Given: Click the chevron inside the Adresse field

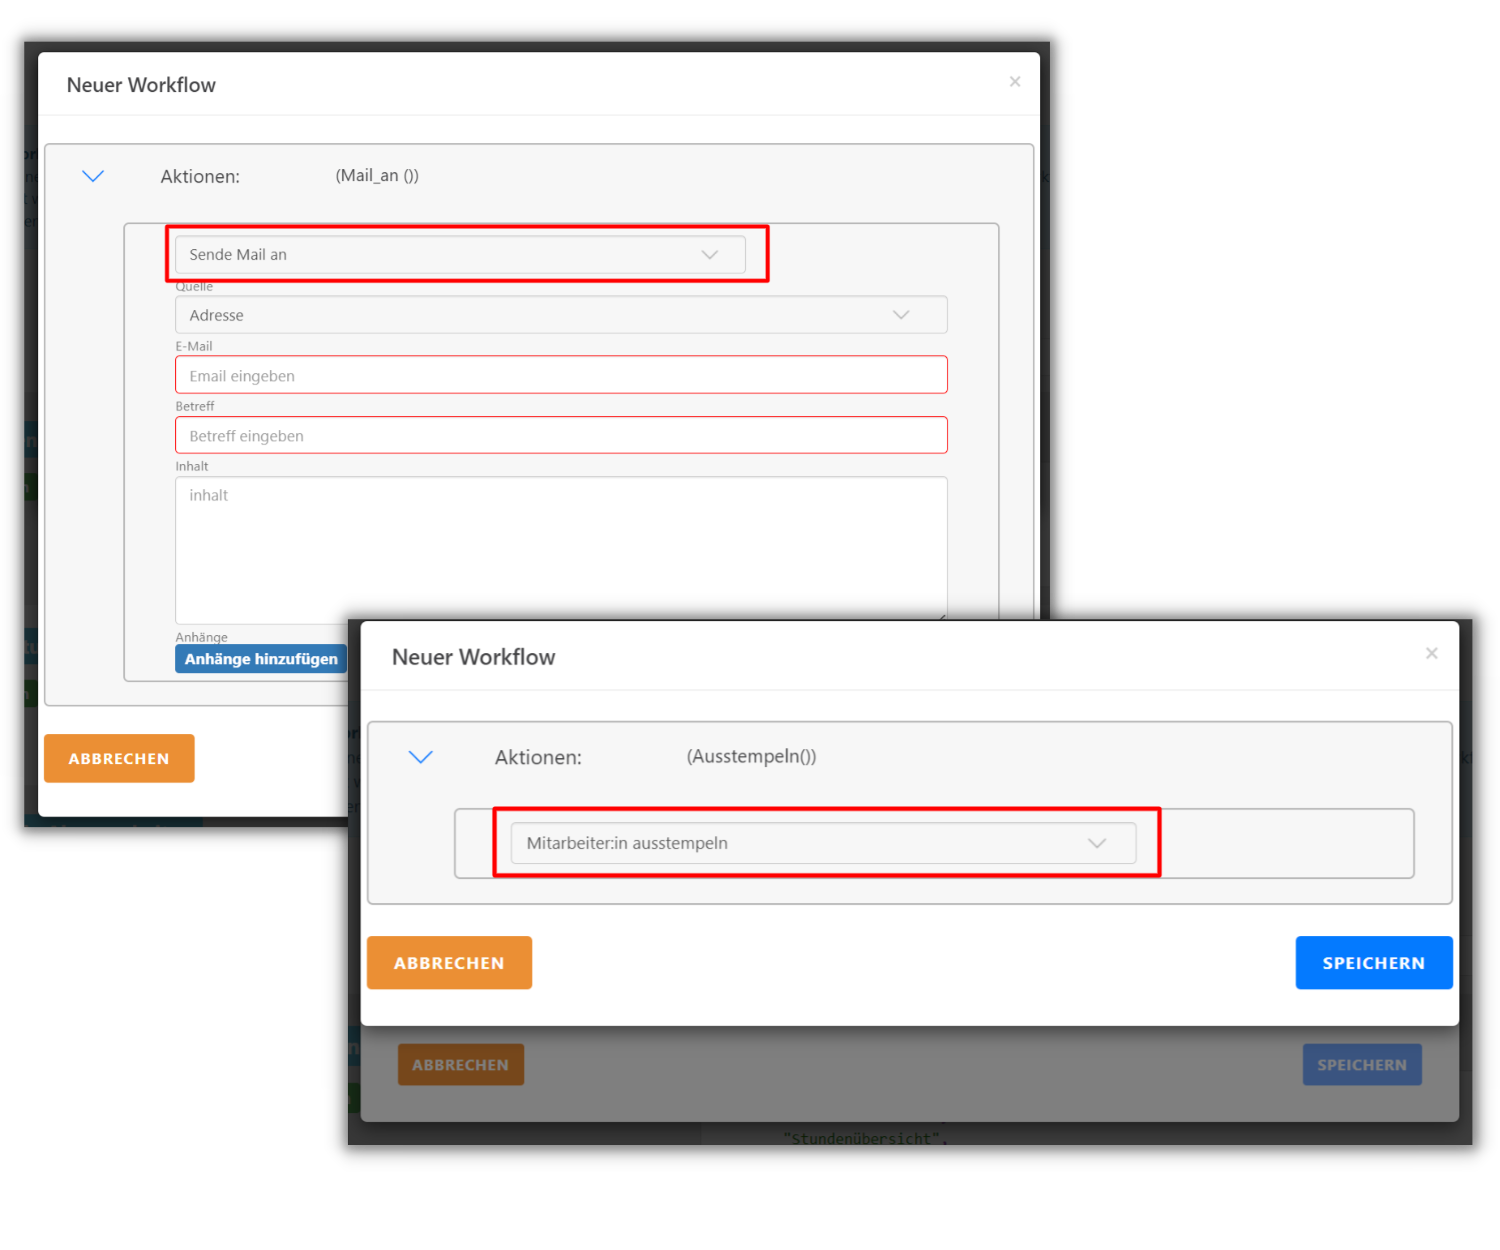Looking at the screenshot, I should [901, 314].
